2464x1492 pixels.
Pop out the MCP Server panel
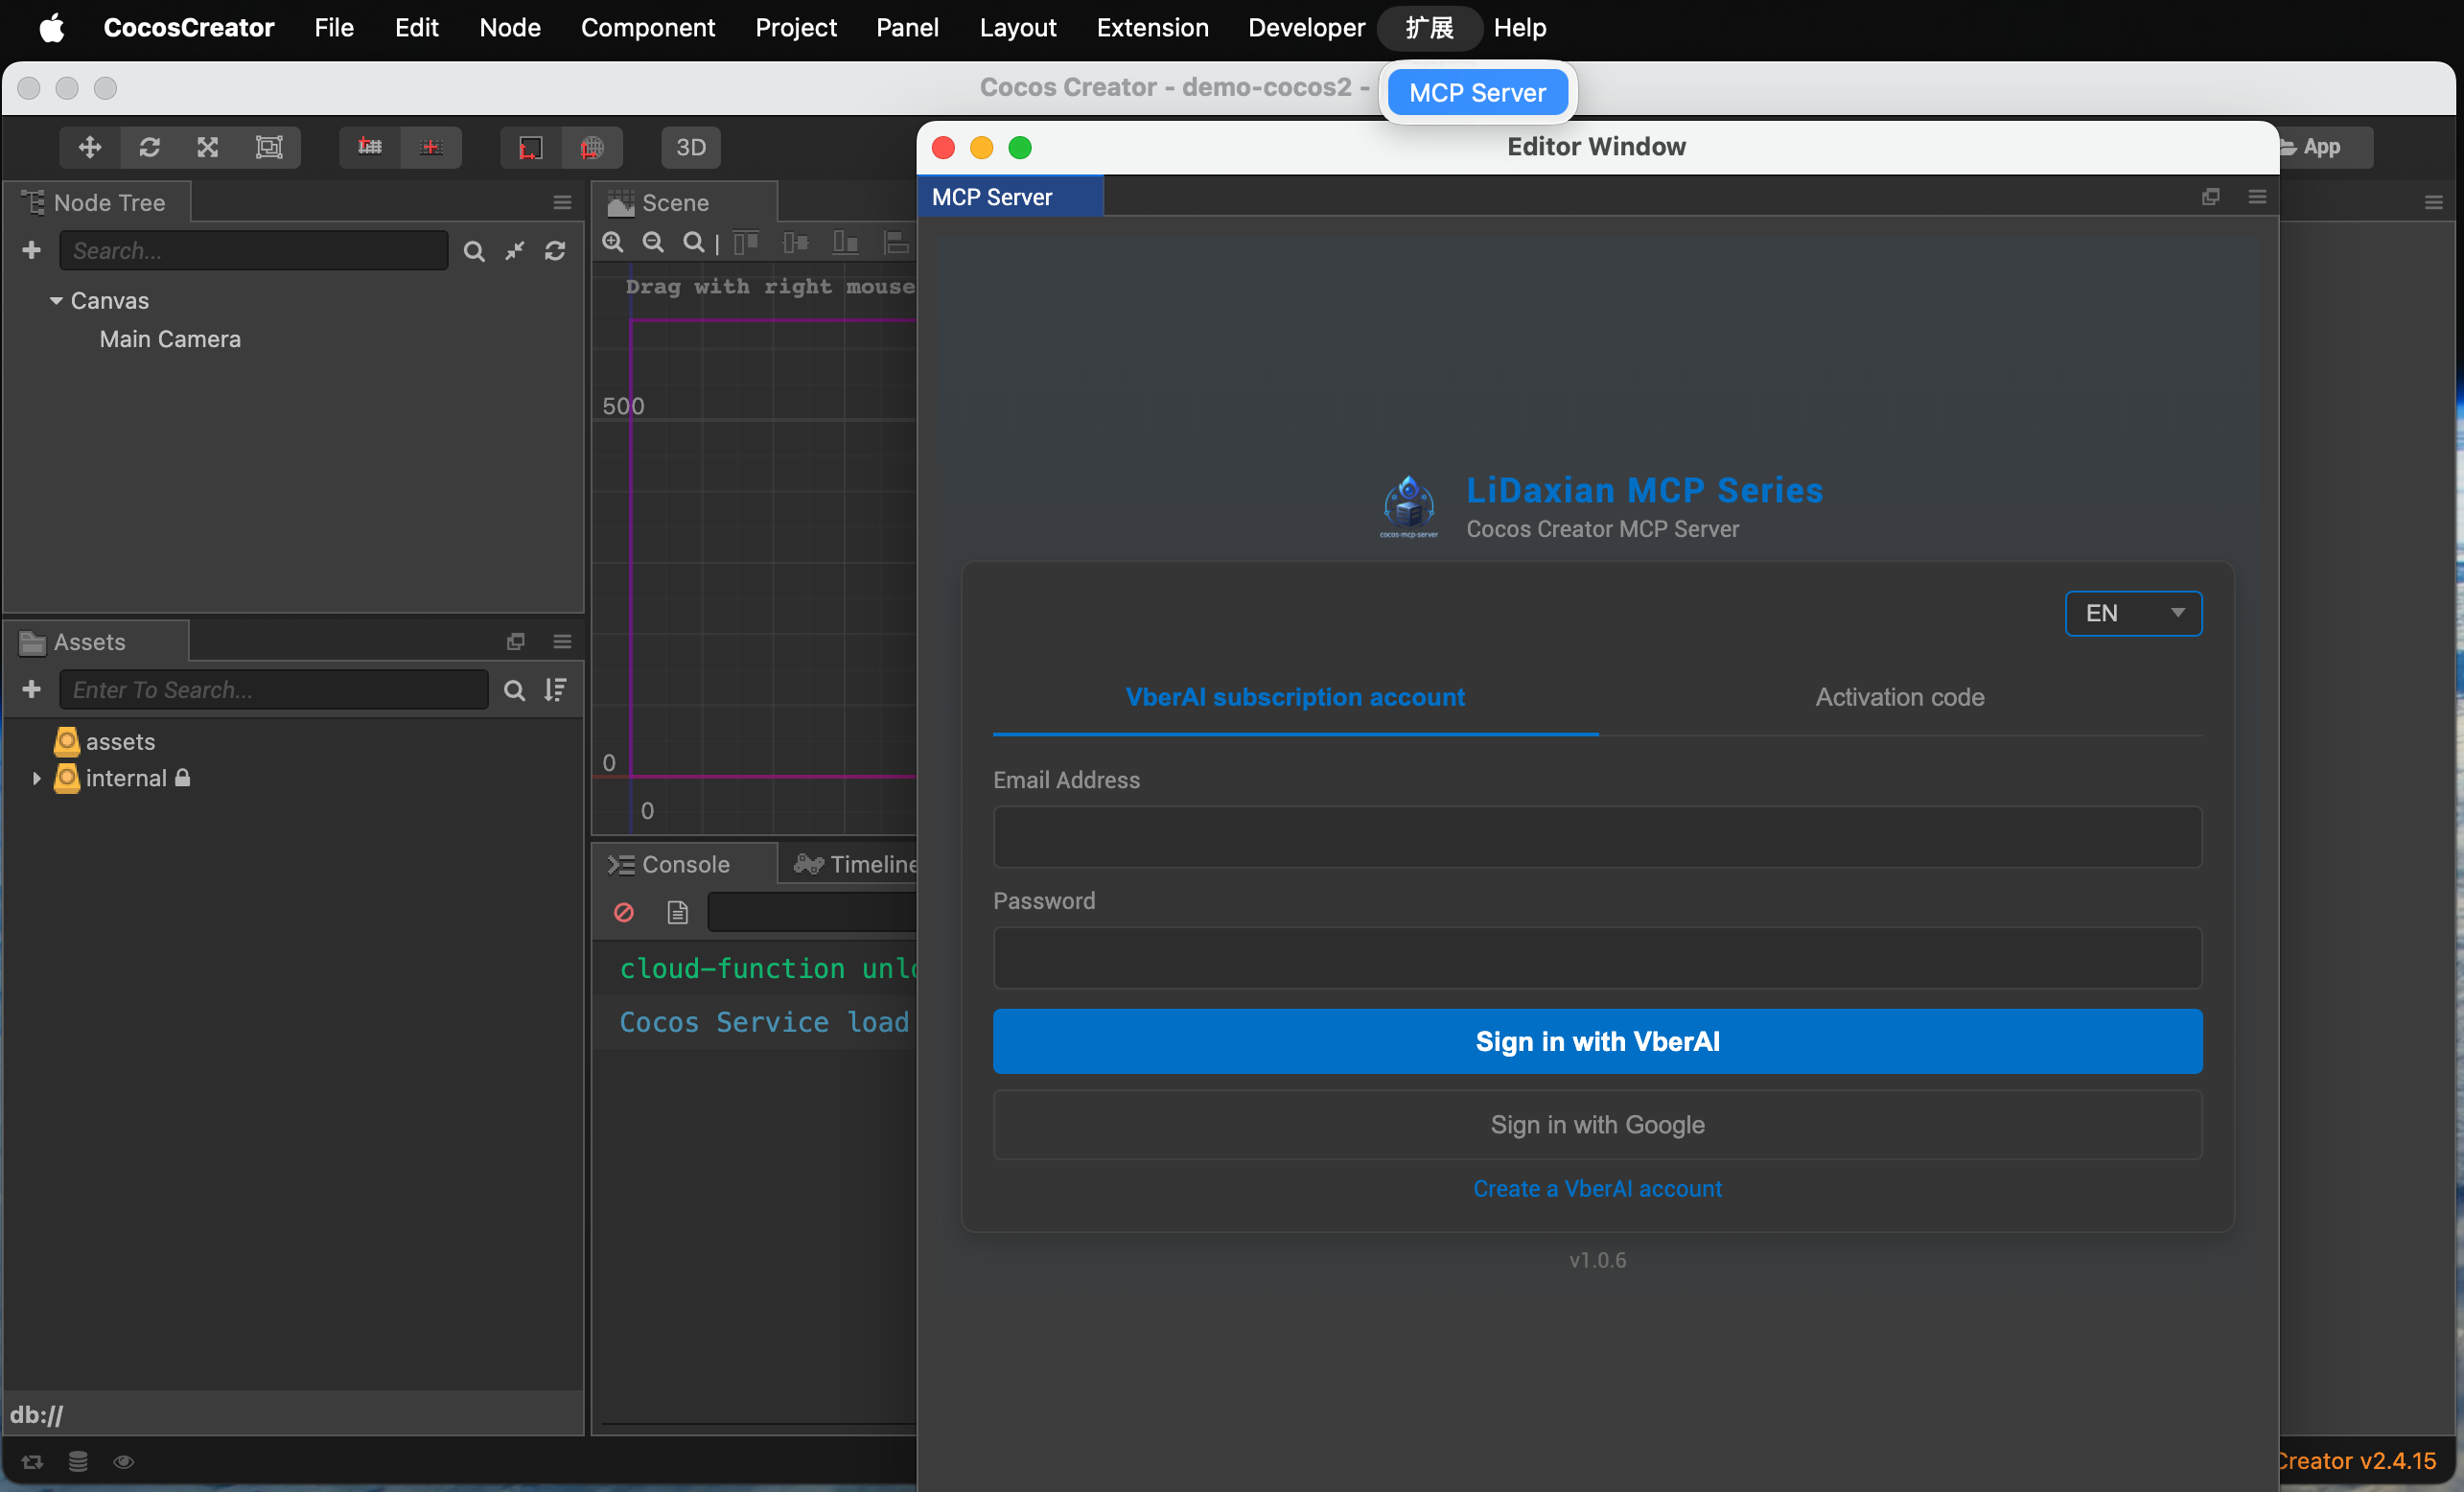[x=2210, y=197]
